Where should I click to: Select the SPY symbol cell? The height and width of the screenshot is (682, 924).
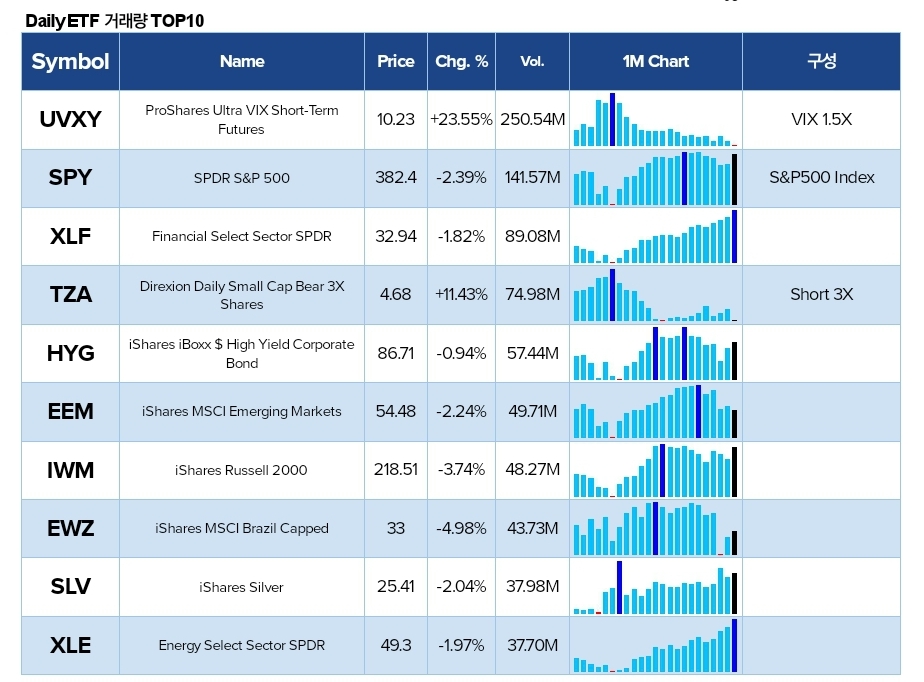click(70, 177)
